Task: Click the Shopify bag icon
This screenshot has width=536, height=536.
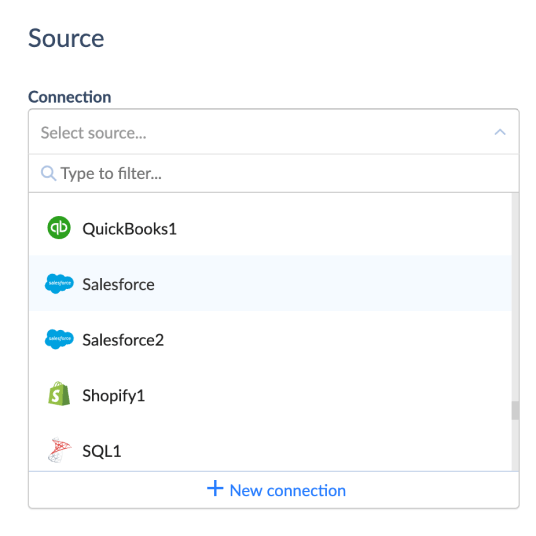Action: 59,394
